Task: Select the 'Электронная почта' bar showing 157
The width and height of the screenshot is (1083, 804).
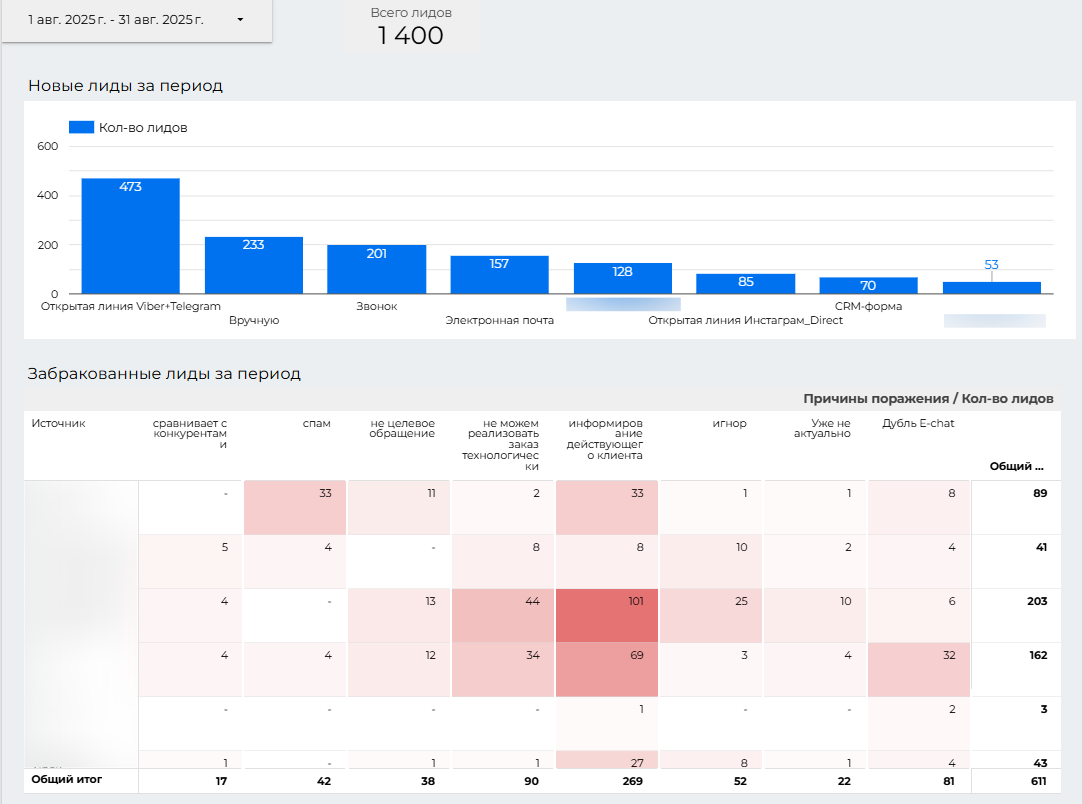Action: pos(499,275)
